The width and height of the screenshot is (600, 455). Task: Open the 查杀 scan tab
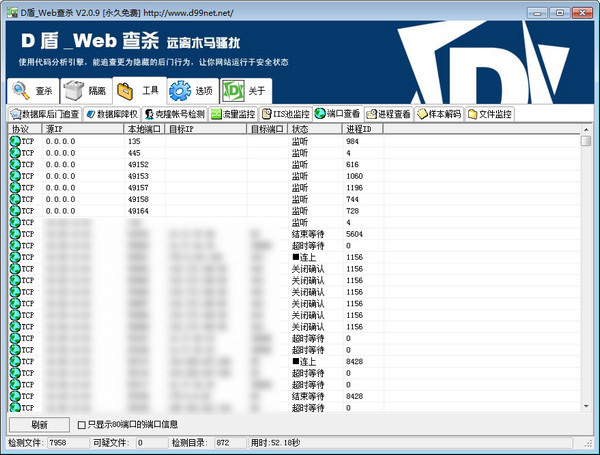point(33,91)
